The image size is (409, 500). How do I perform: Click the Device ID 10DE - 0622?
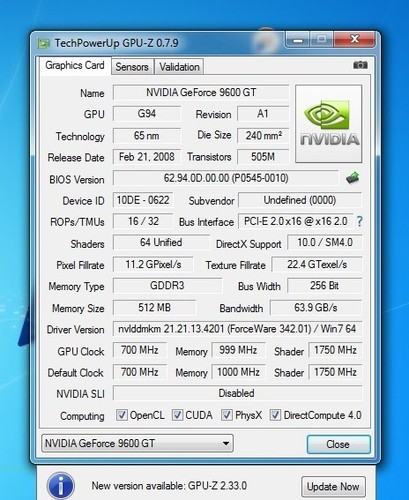pyautogui.click(x=143, y=200)
